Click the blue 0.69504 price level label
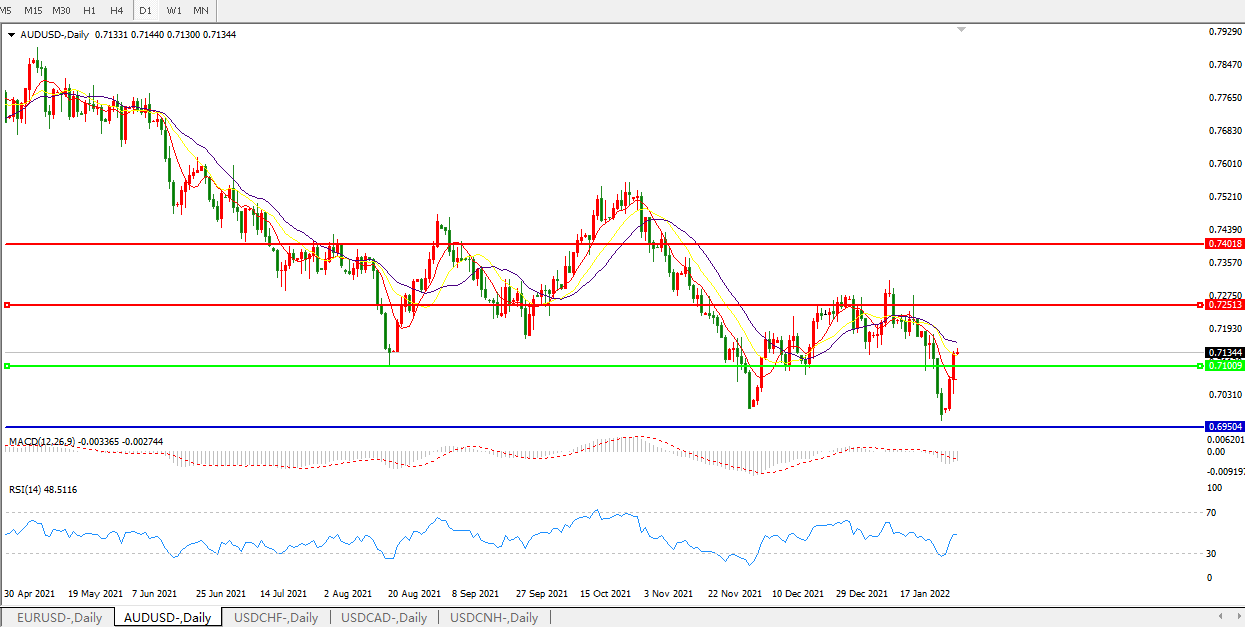The width and height of the screenshot is (1245, 628). [x=1224, y=427]
